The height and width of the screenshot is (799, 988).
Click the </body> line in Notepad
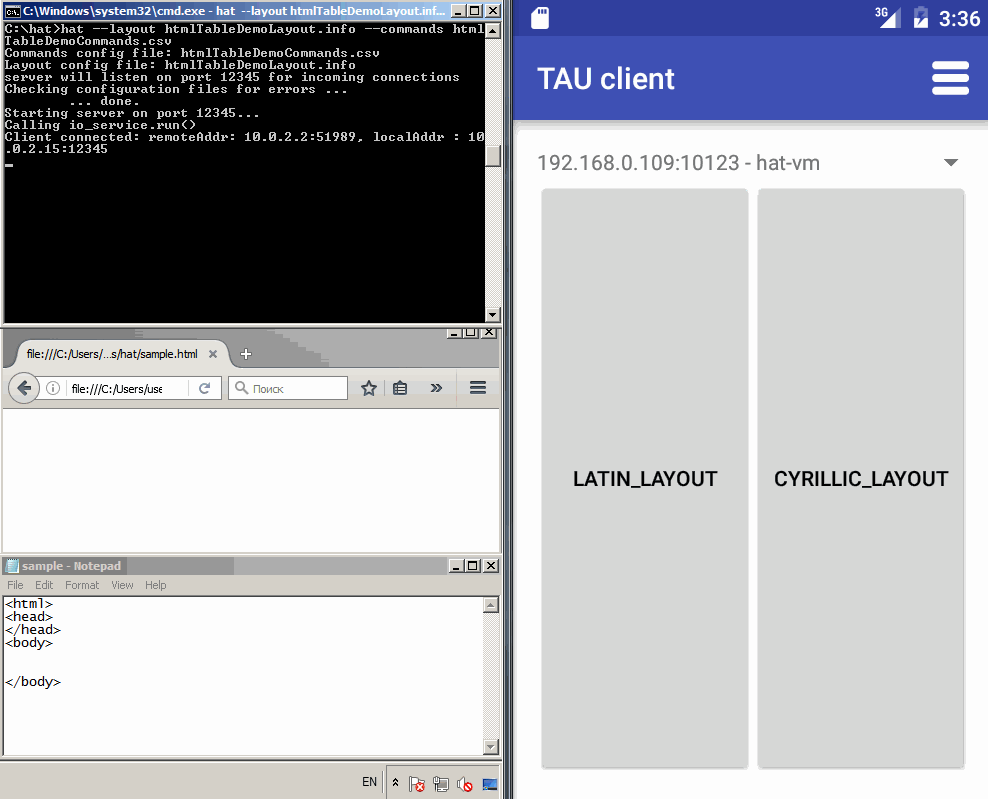coord(33,681)
